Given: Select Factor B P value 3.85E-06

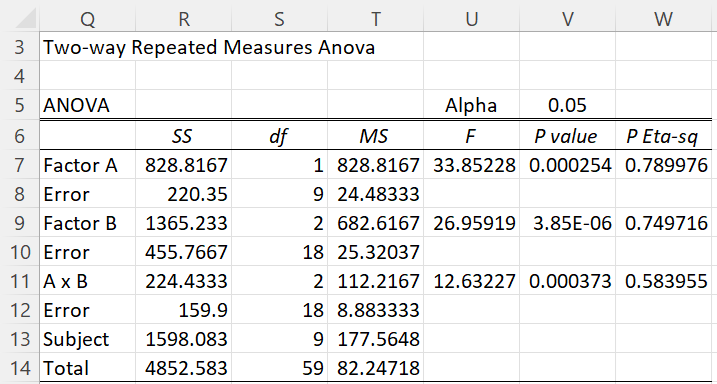Looking at the screenshot, I should tap(567, 223).
